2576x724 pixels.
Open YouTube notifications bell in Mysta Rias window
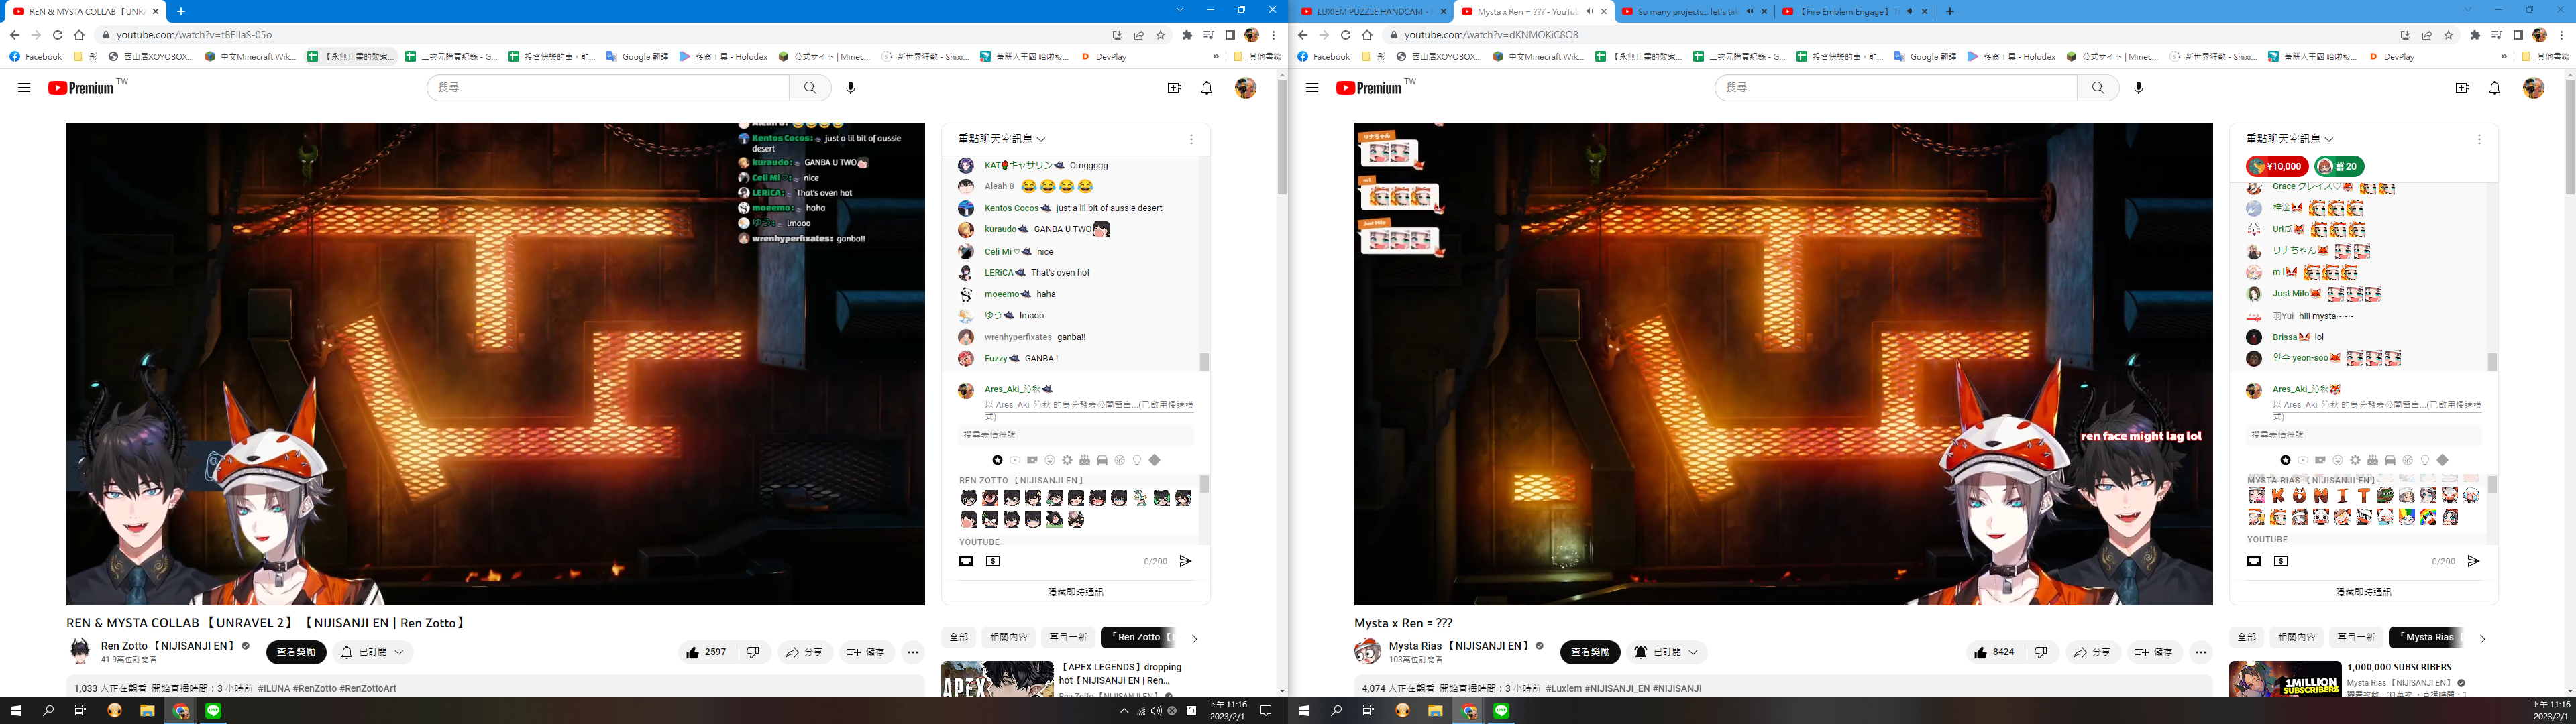click(2495, 88)
